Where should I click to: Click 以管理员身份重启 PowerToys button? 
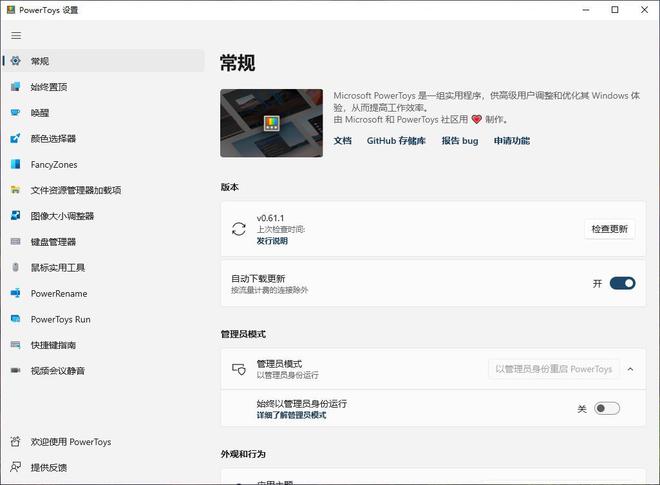point(554,369)
